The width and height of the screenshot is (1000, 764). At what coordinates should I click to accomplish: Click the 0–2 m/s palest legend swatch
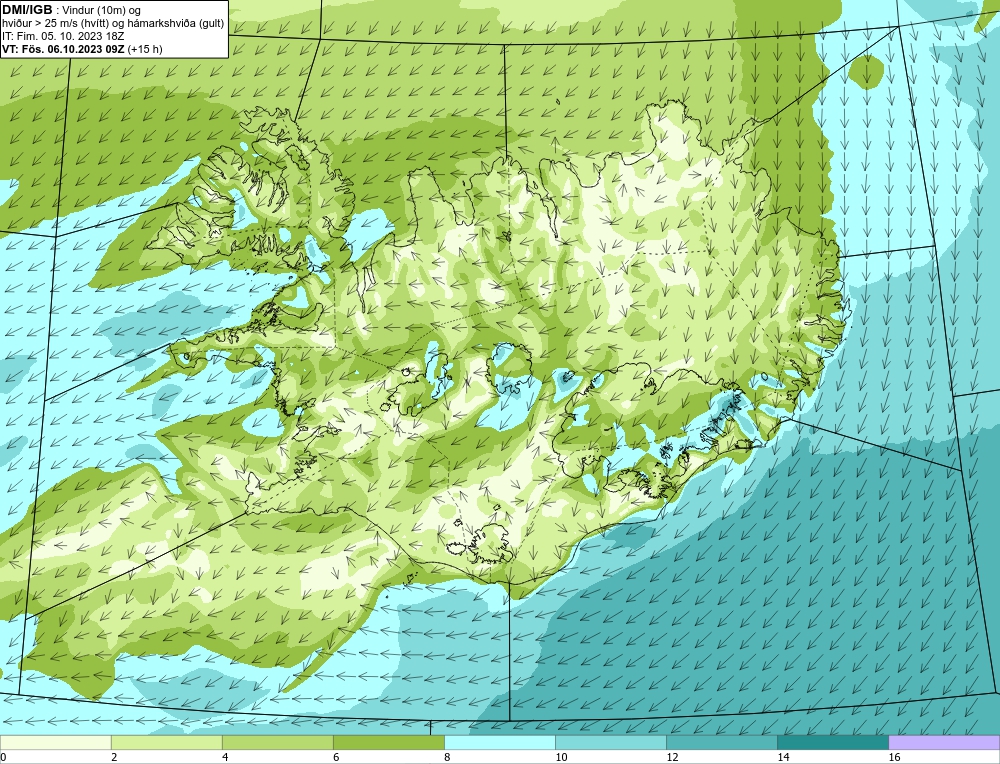click(55, 742)
